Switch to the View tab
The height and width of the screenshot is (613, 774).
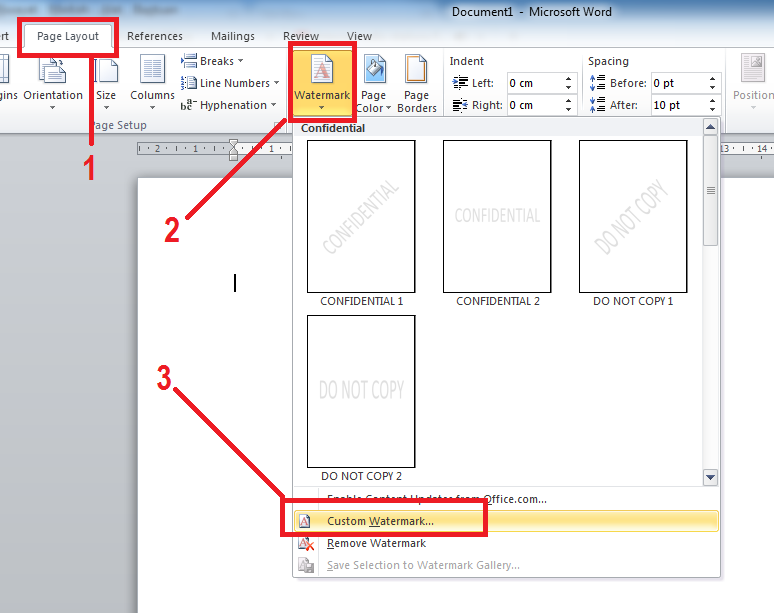click(359, 37)
